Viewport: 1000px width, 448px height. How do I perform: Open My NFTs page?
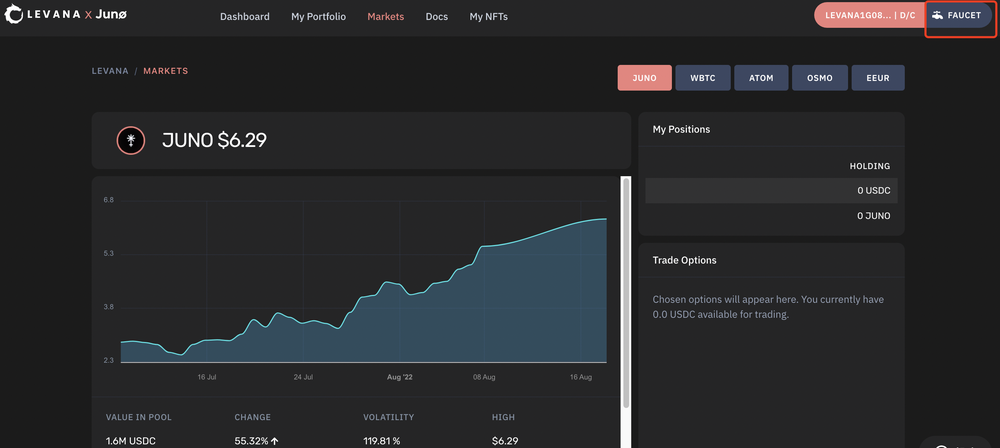pos(489,17)
